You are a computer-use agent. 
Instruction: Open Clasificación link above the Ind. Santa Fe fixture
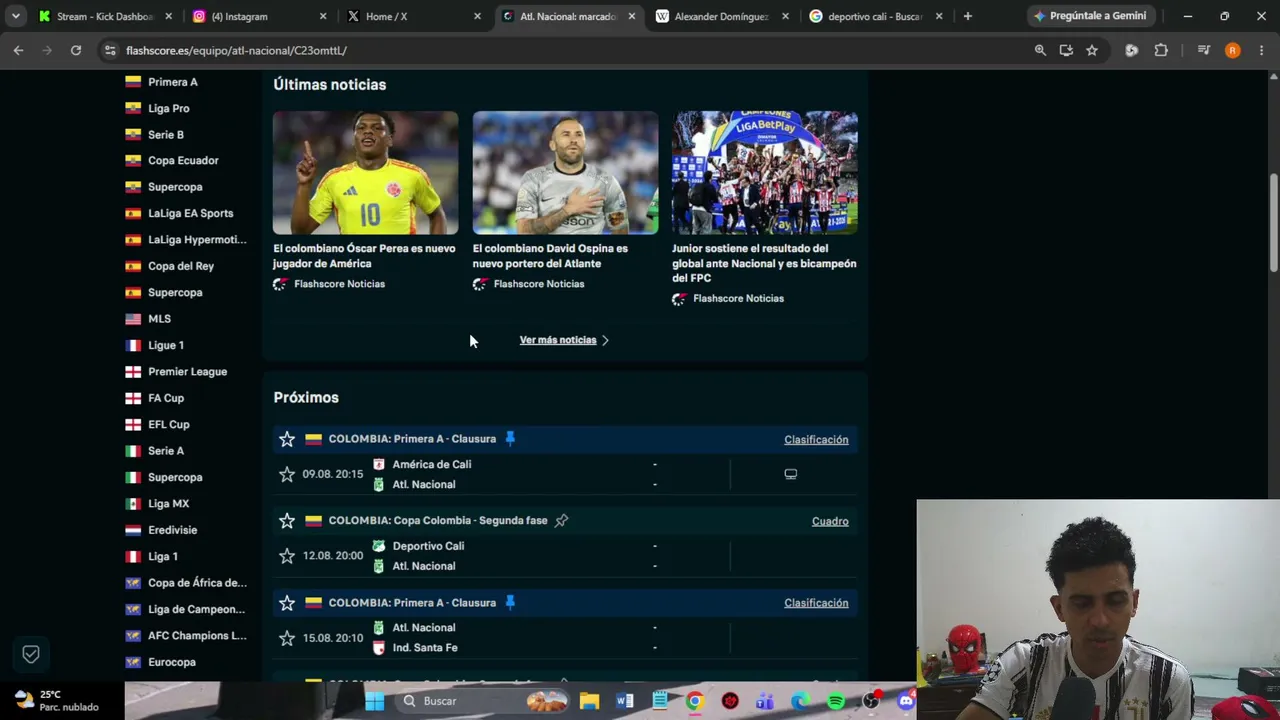pyautogui.click(x=816, y=603)
